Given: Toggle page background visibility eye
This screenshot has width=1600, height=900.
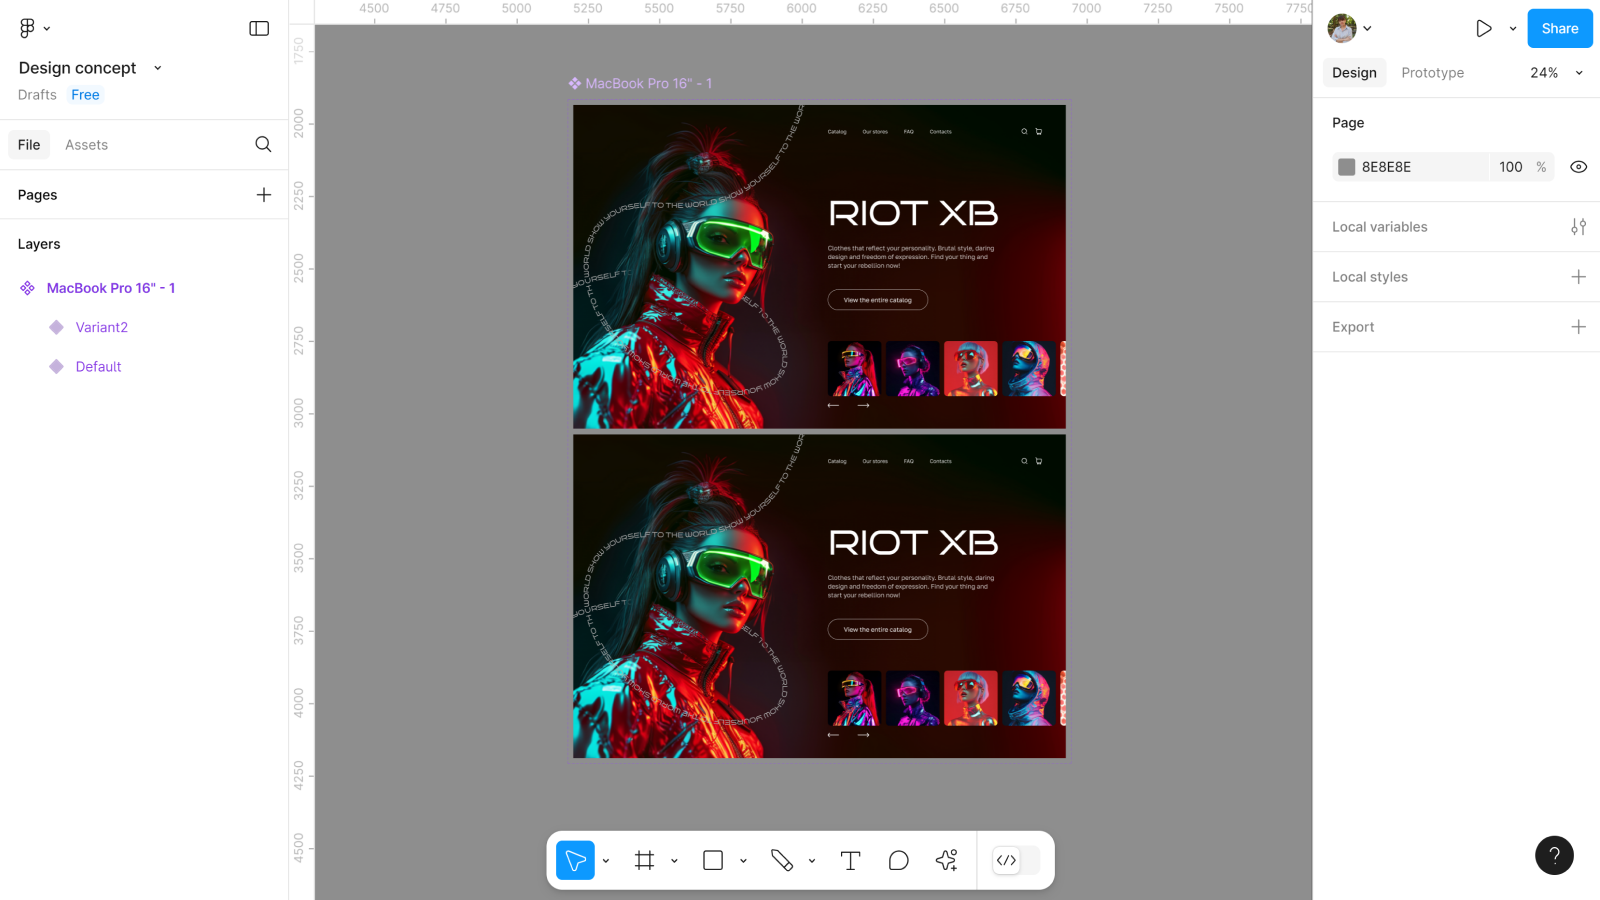Looking at the screenshot, I should click(1578, 167).
